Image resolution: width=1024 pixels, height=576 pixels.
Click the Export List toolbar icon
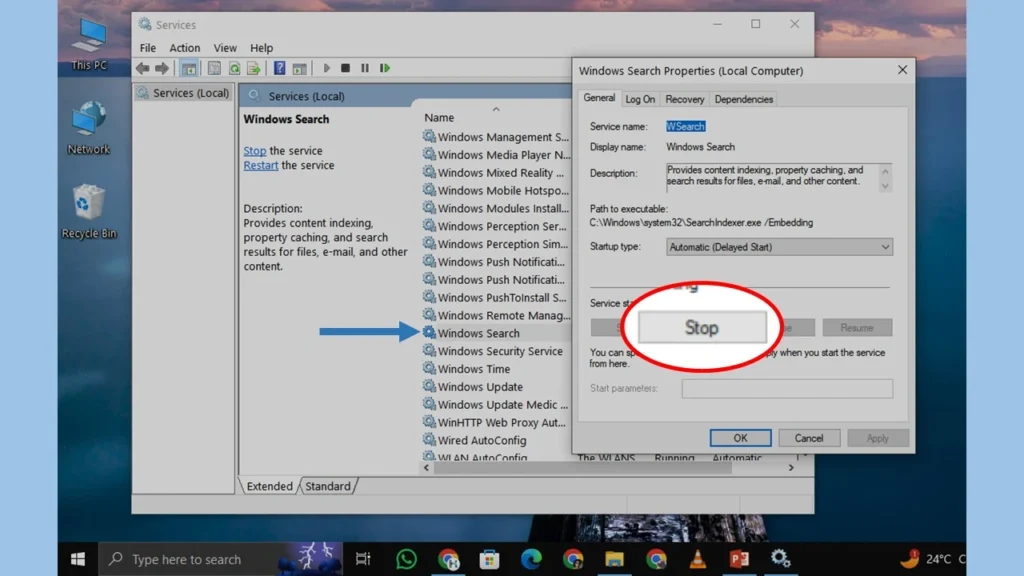tap(254, 68)
